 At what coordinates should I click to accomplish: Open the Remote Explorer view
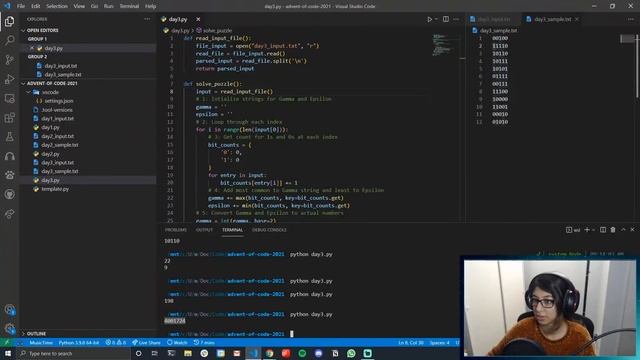(9, 98)
